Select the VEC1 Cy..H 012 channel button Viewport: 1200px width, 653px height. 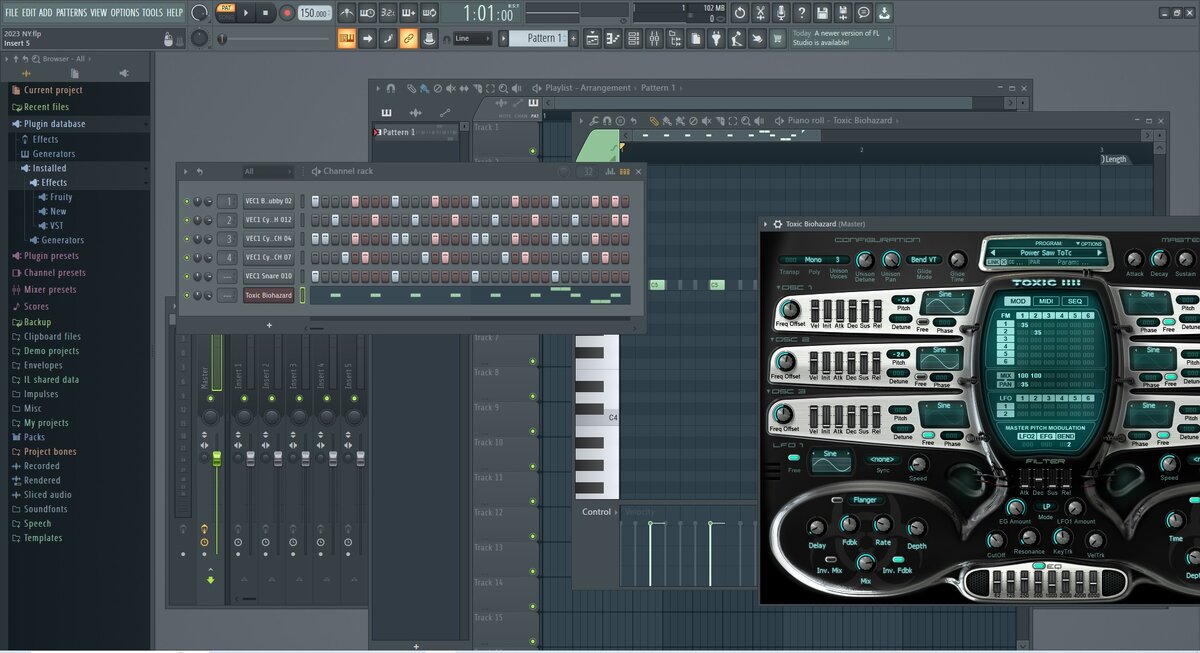click(x=269, y=220)
